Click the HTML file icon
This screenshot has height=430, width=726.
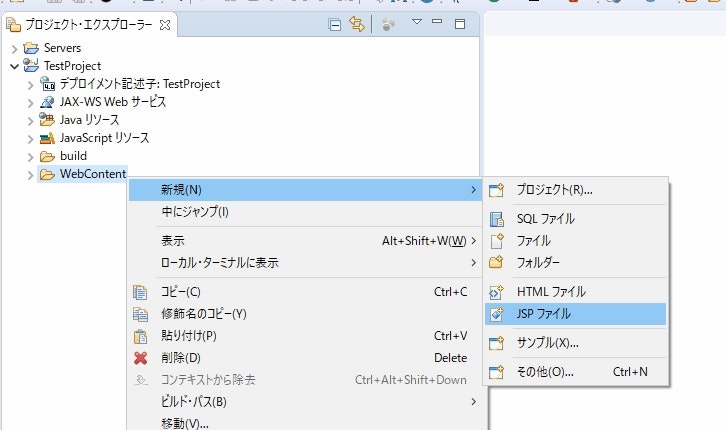pyautogui.click(x=496, y=292)
